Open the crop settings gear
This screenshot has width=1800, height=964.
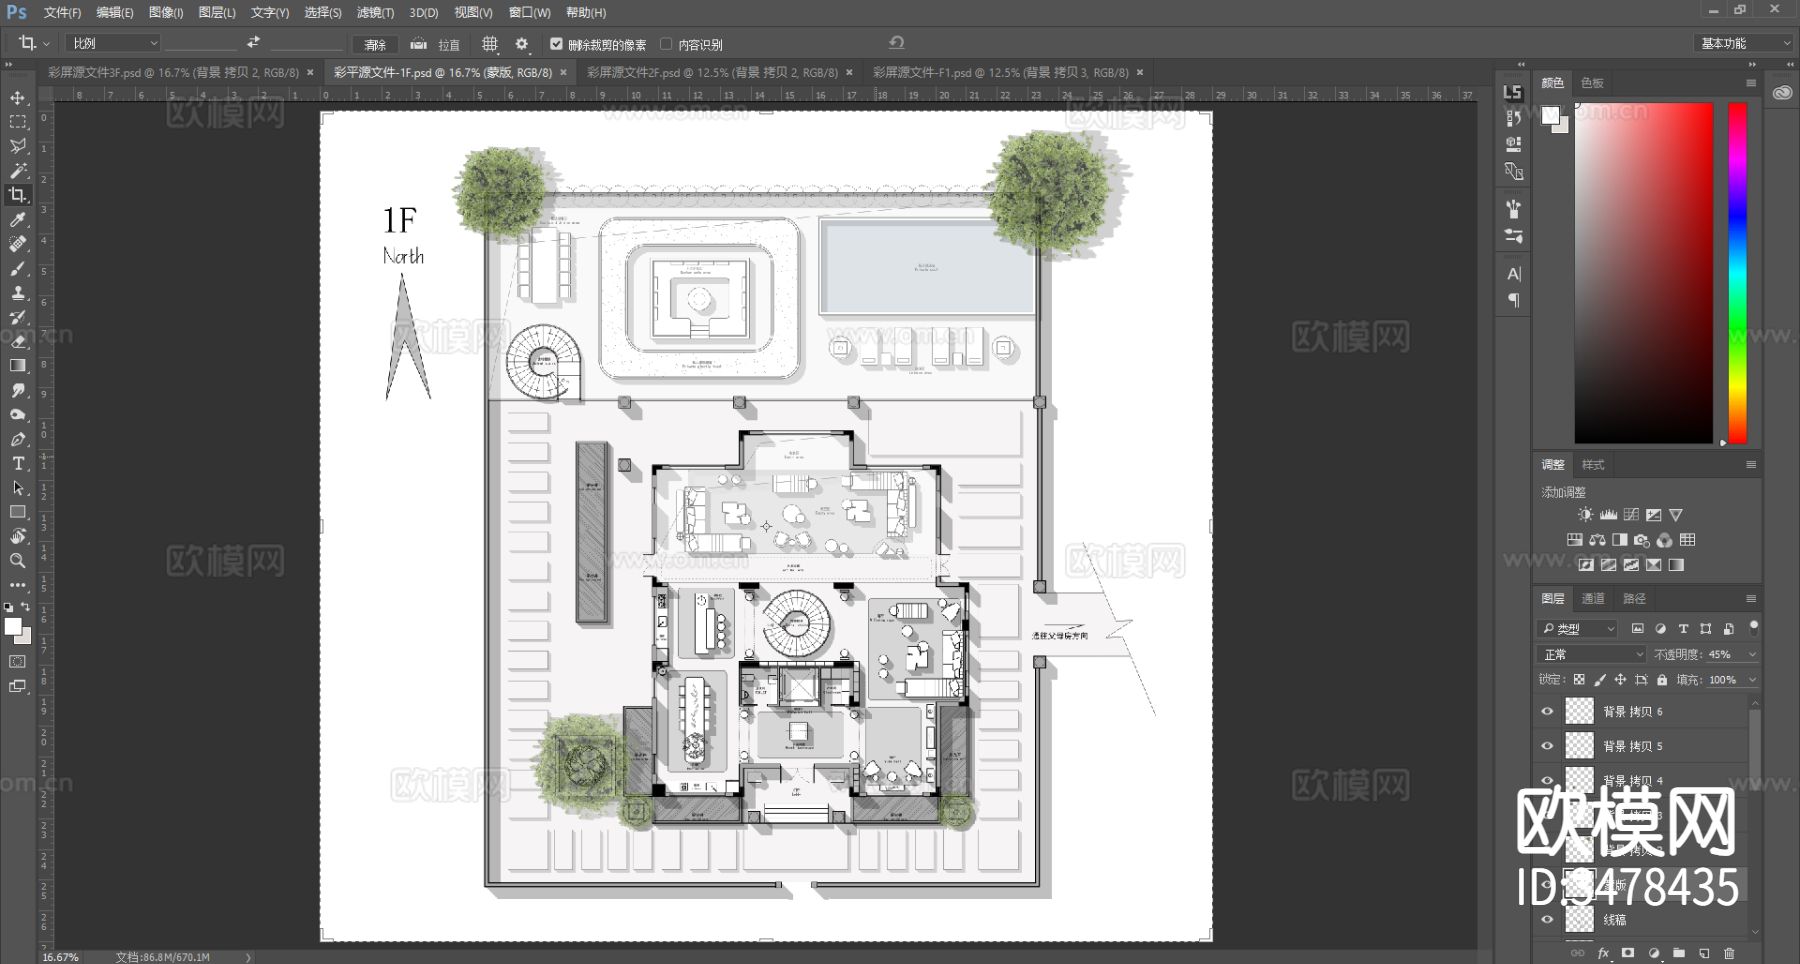[x=521, y=44]
